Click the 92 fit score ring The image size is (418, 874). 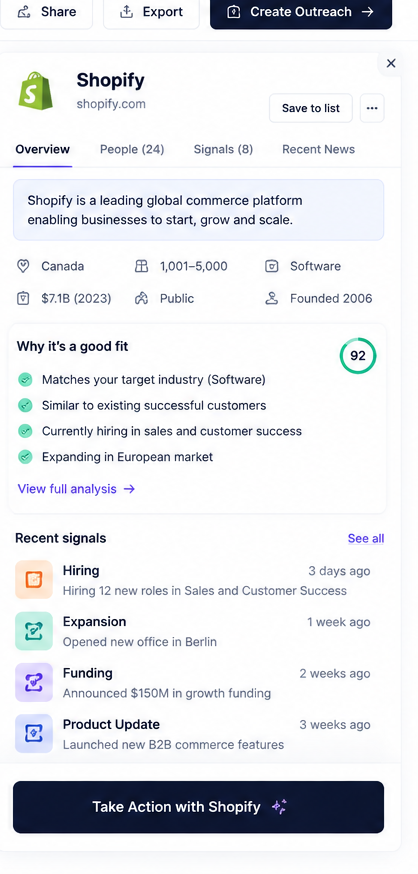(358, 355)
